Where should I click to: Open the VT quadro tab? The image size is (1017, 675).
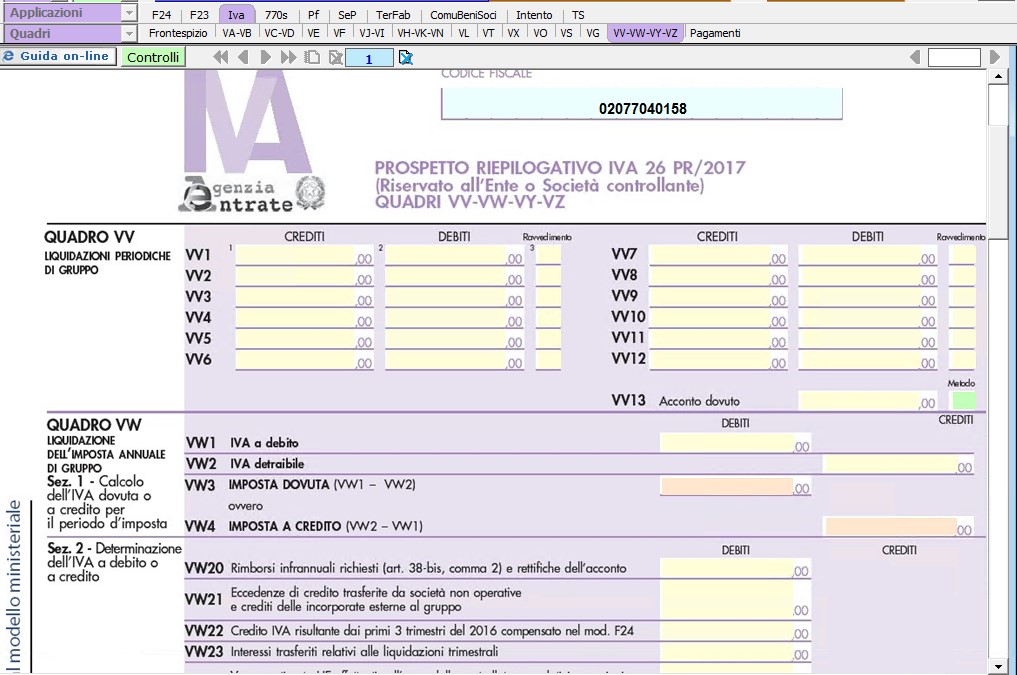(488, 33)
